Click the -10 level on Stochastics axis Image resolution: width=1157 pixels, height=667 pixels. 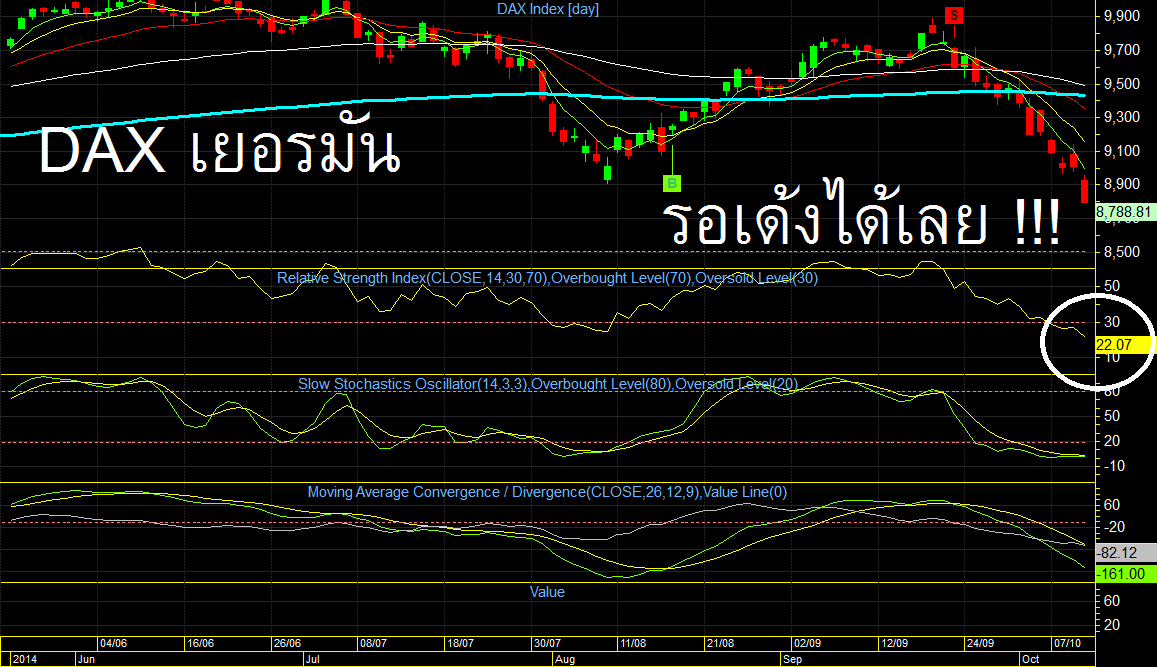pyautogui.click(x=1113, y=466)
